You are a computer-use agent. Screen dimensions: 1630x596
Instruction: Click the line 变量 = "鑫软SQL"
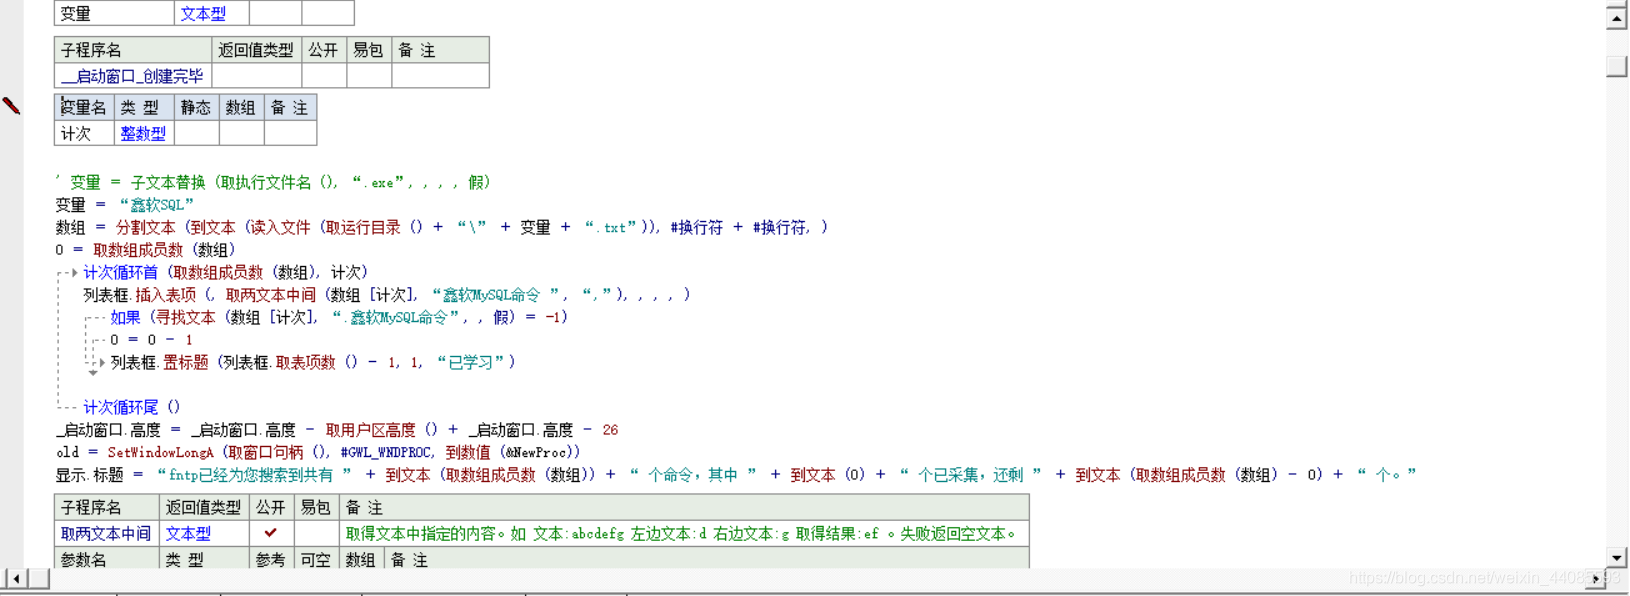(x=125, y=205)
